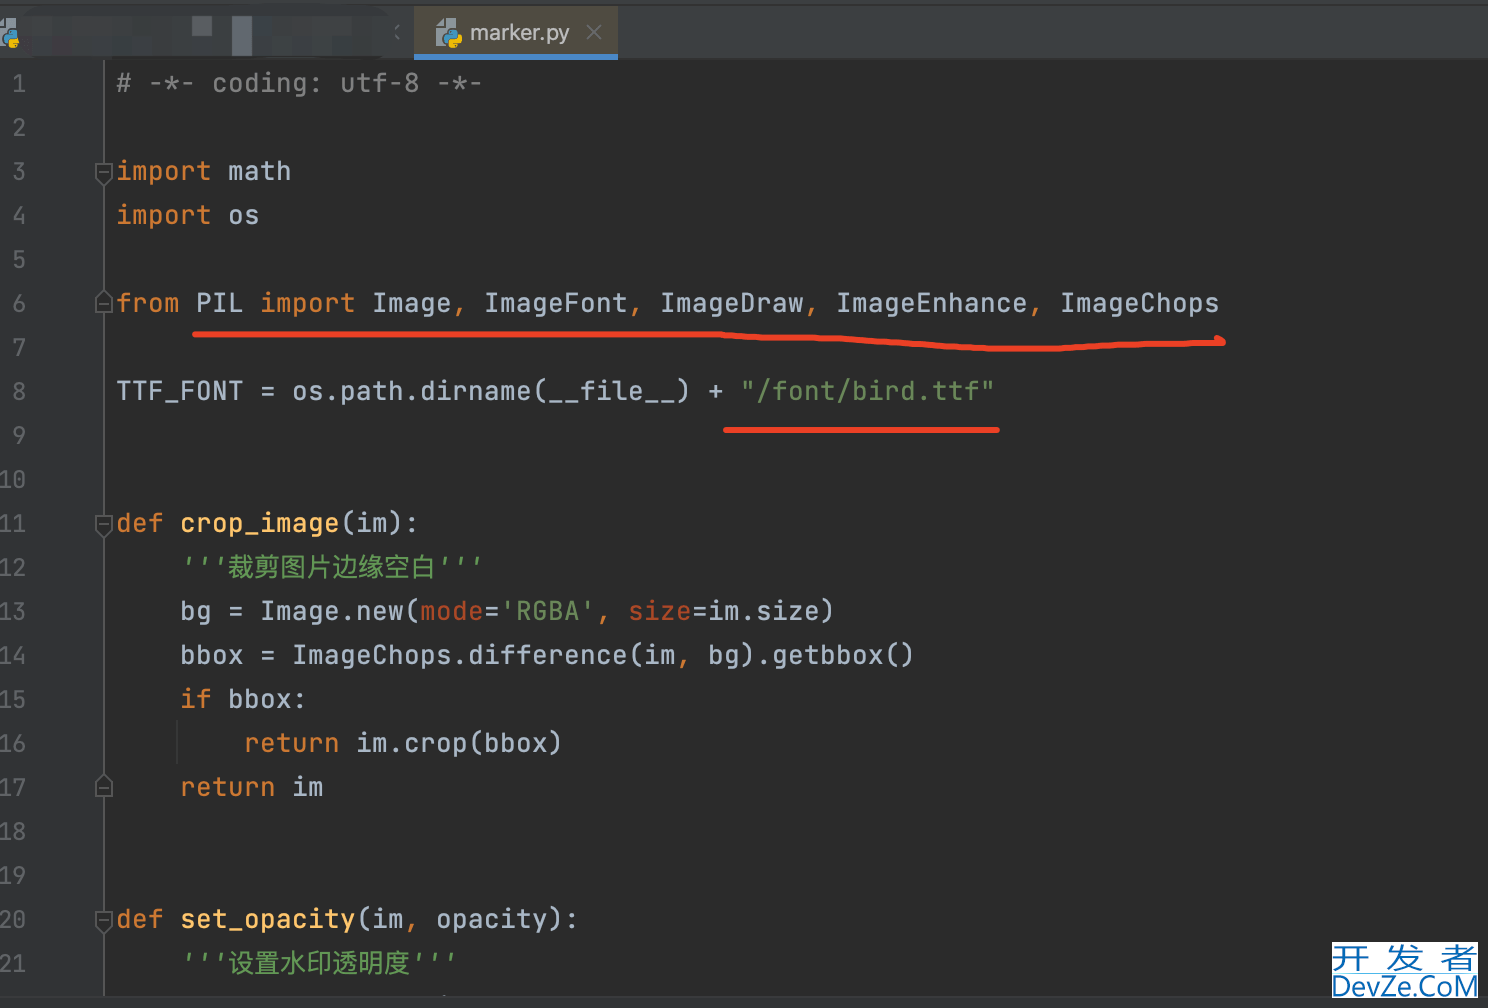Place cursor on 'import math' text
The image size is (1488, 1008).
pyautogui.click(x=204, y=172)
